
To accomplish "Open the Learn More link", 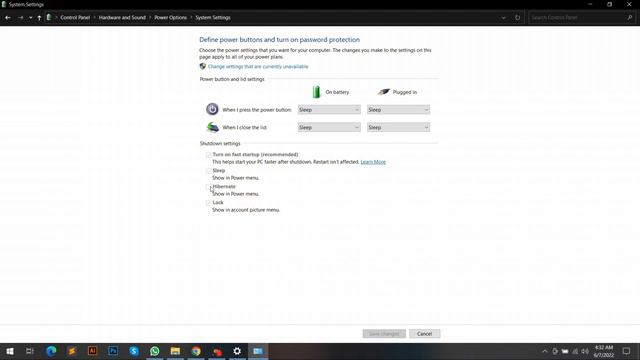I will (373, 162).
